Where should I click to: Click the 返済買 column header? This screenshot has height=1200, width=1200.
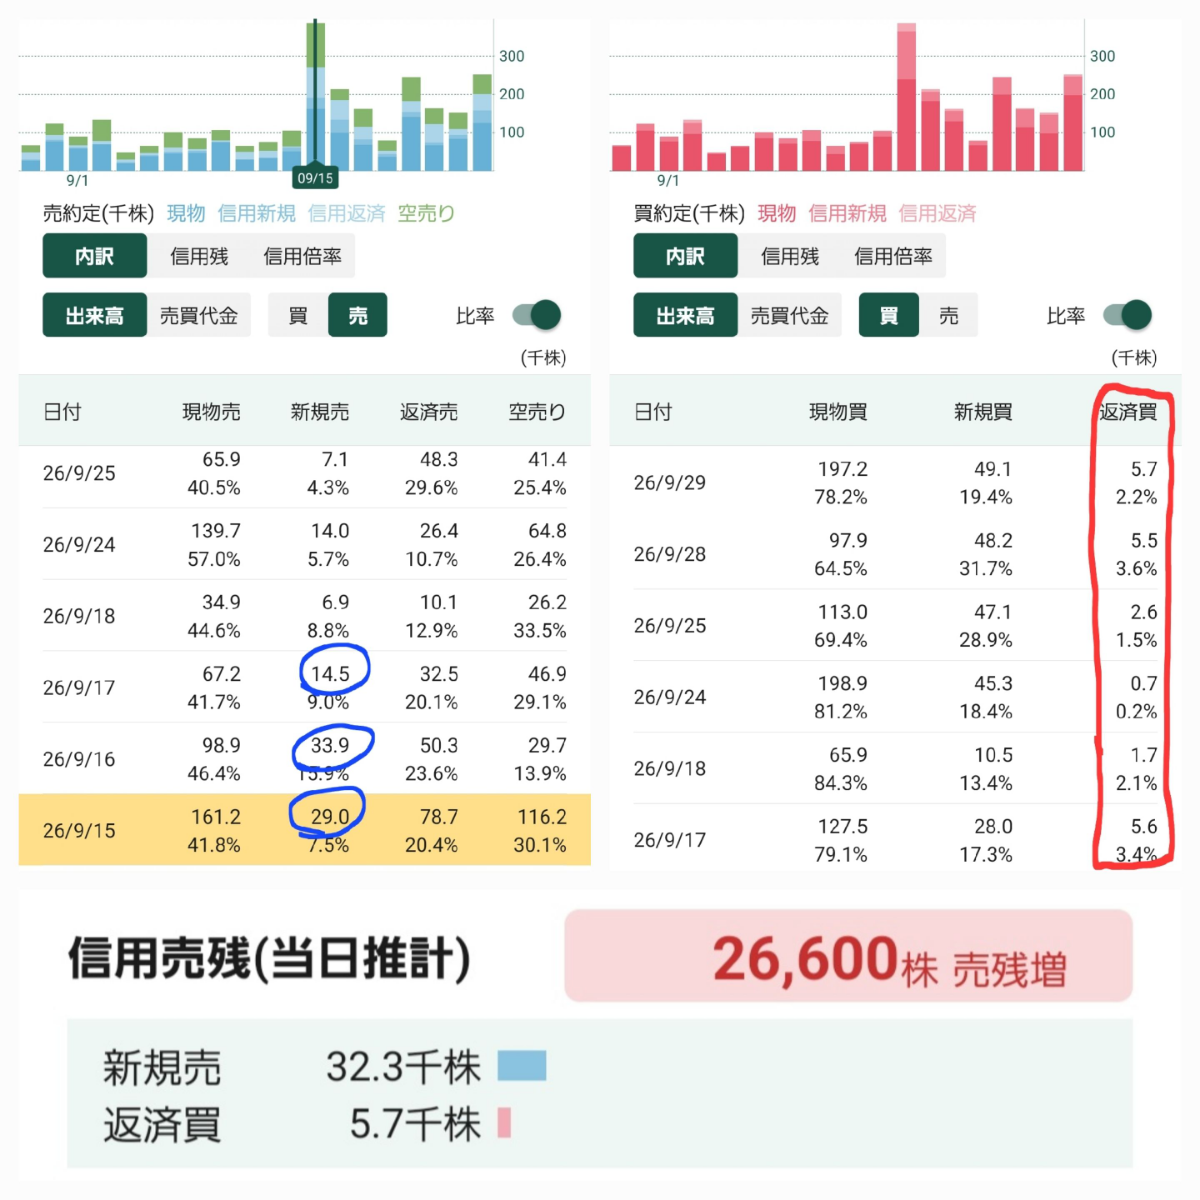point(1128,411)
